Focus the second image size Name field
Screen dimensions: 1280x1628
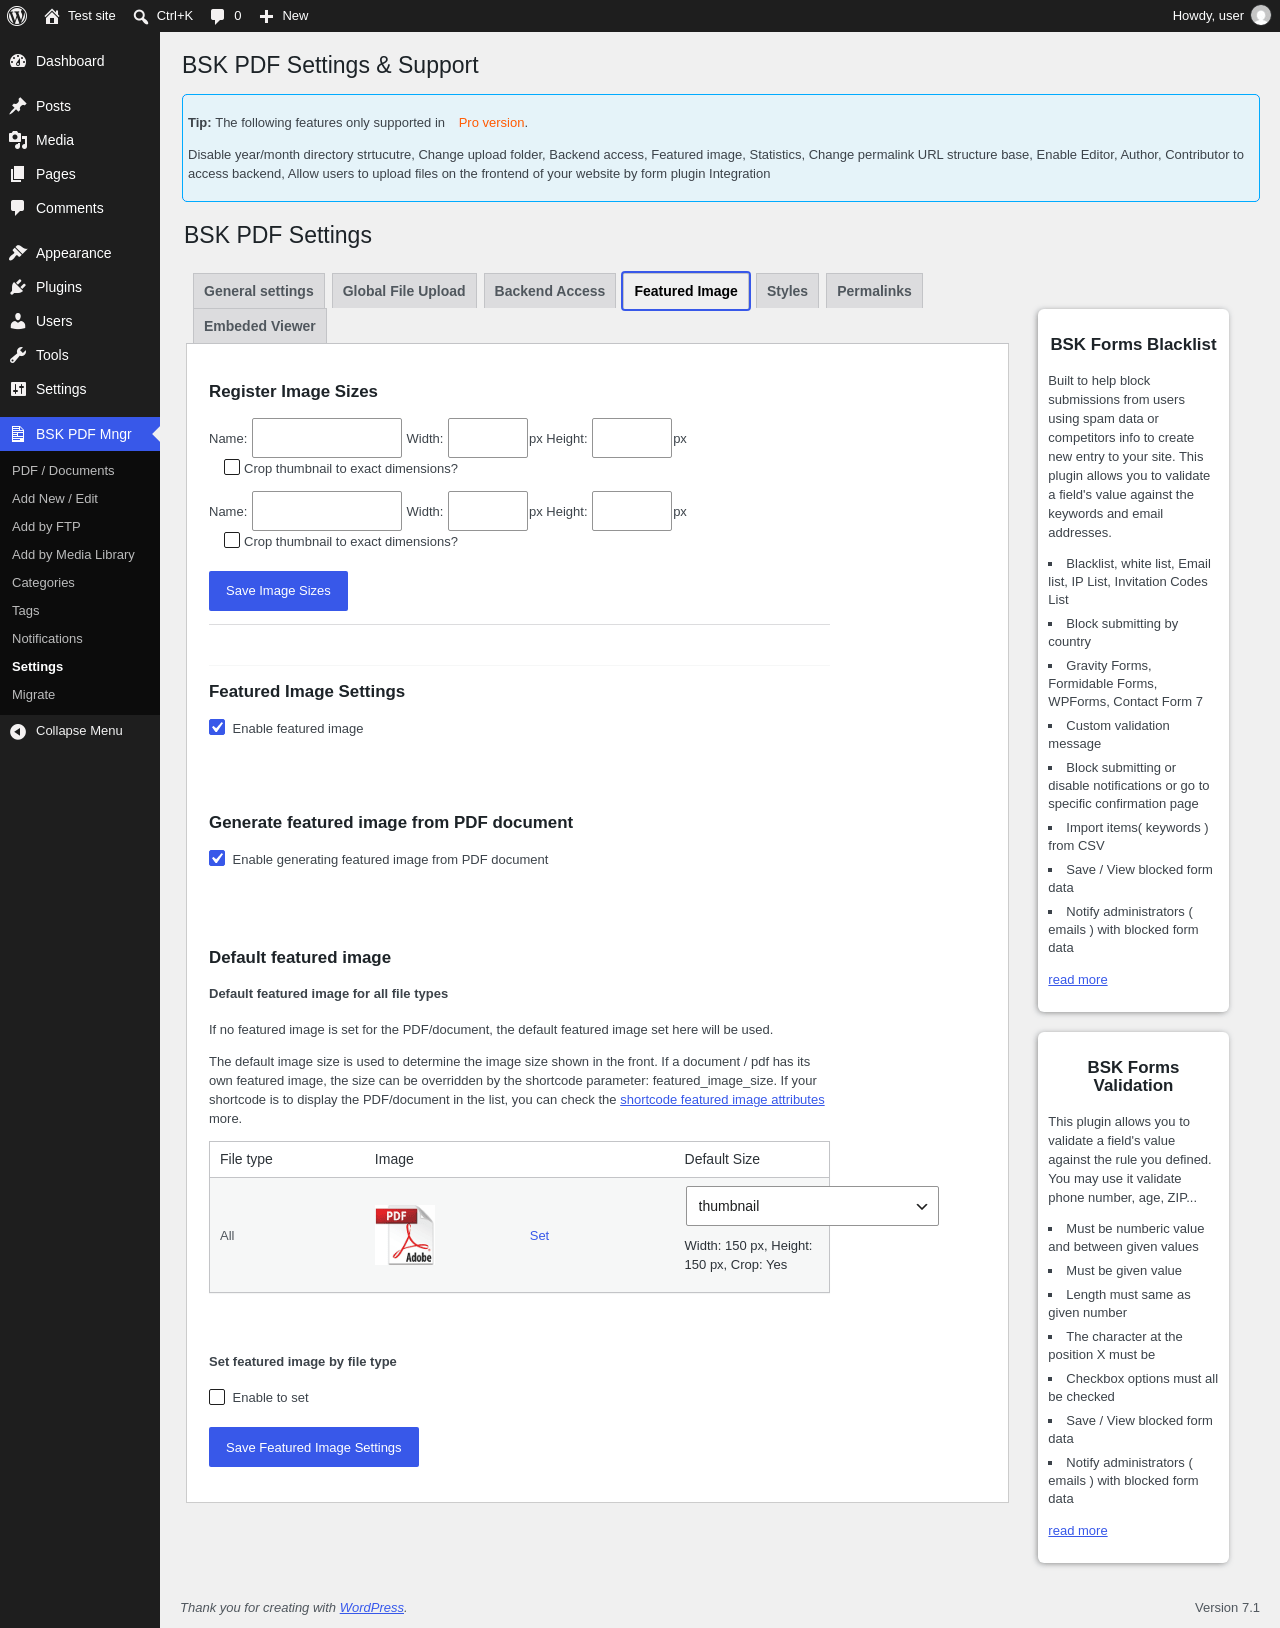(327, 511)
